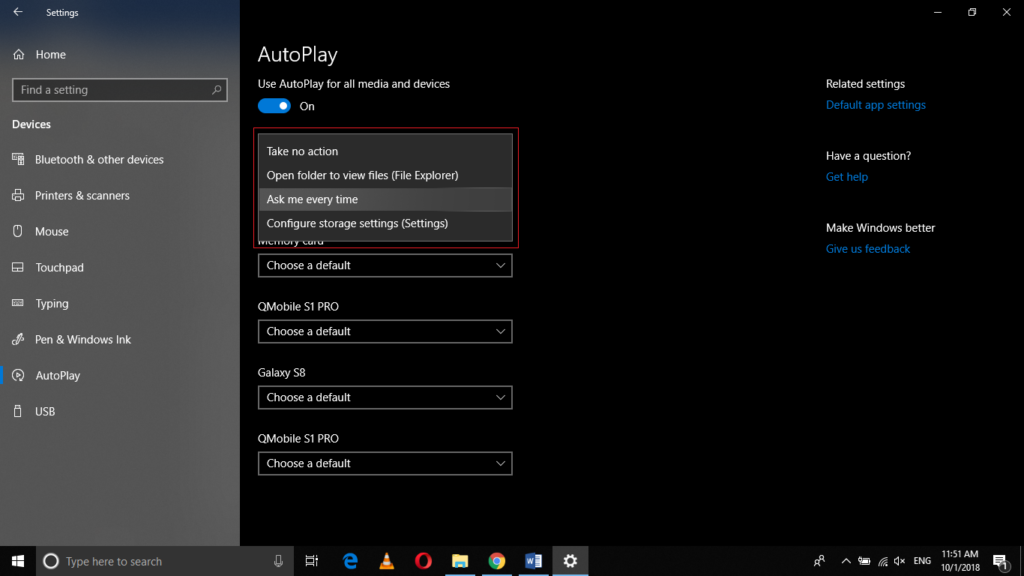Image resolution: width=1024 pixels, height=576 pixels.
Task: Open Opera from the taskbar
Action: tap(422, 561)
